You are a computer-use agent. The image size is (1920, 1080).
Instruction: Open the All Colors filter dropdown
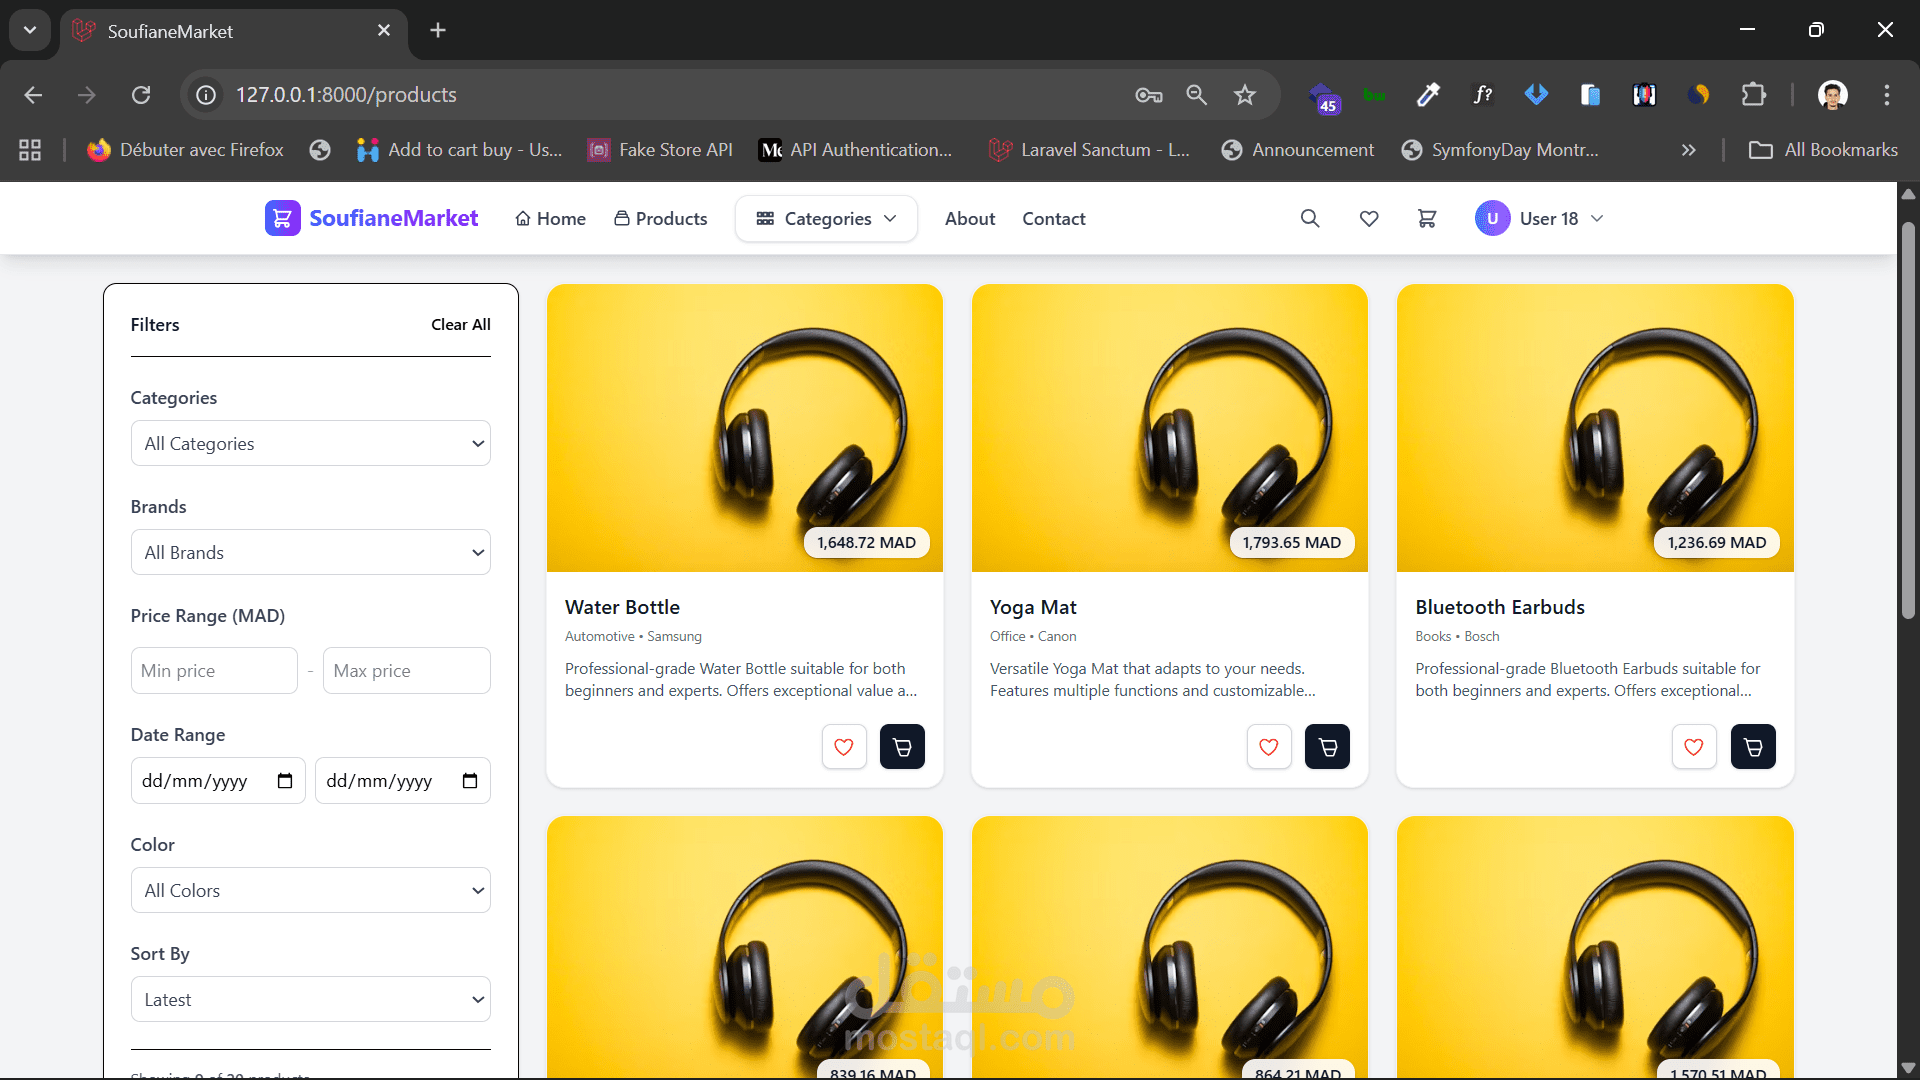(310, 890)
